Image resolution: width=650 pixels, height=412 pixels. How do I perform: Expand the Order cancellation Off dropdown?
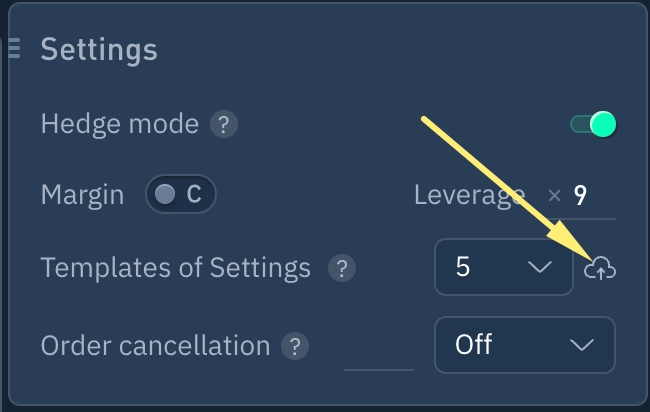[524, 345]
